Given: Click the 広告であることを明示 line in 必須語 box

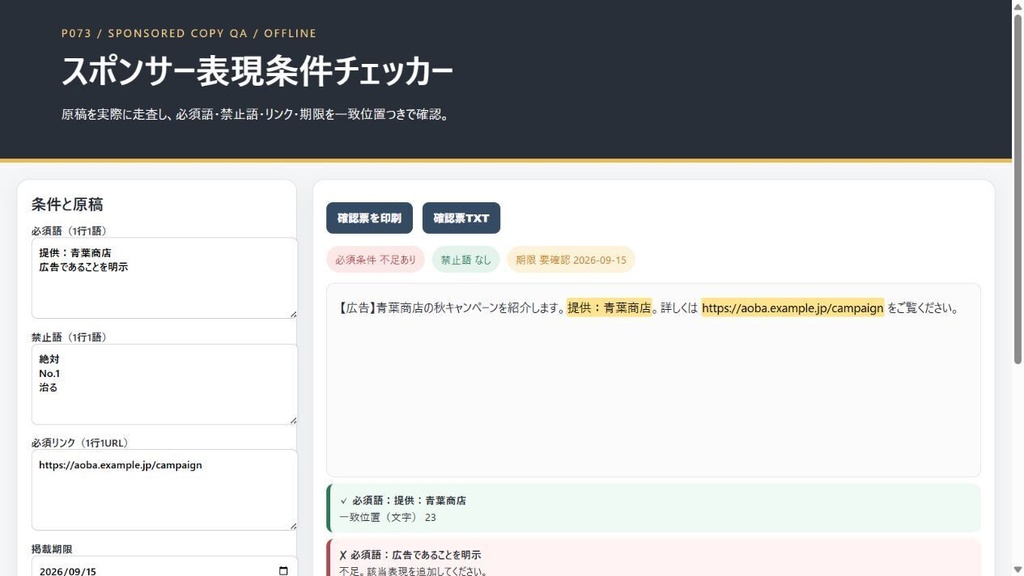Looking at the screenshot, I should [84, 267].
